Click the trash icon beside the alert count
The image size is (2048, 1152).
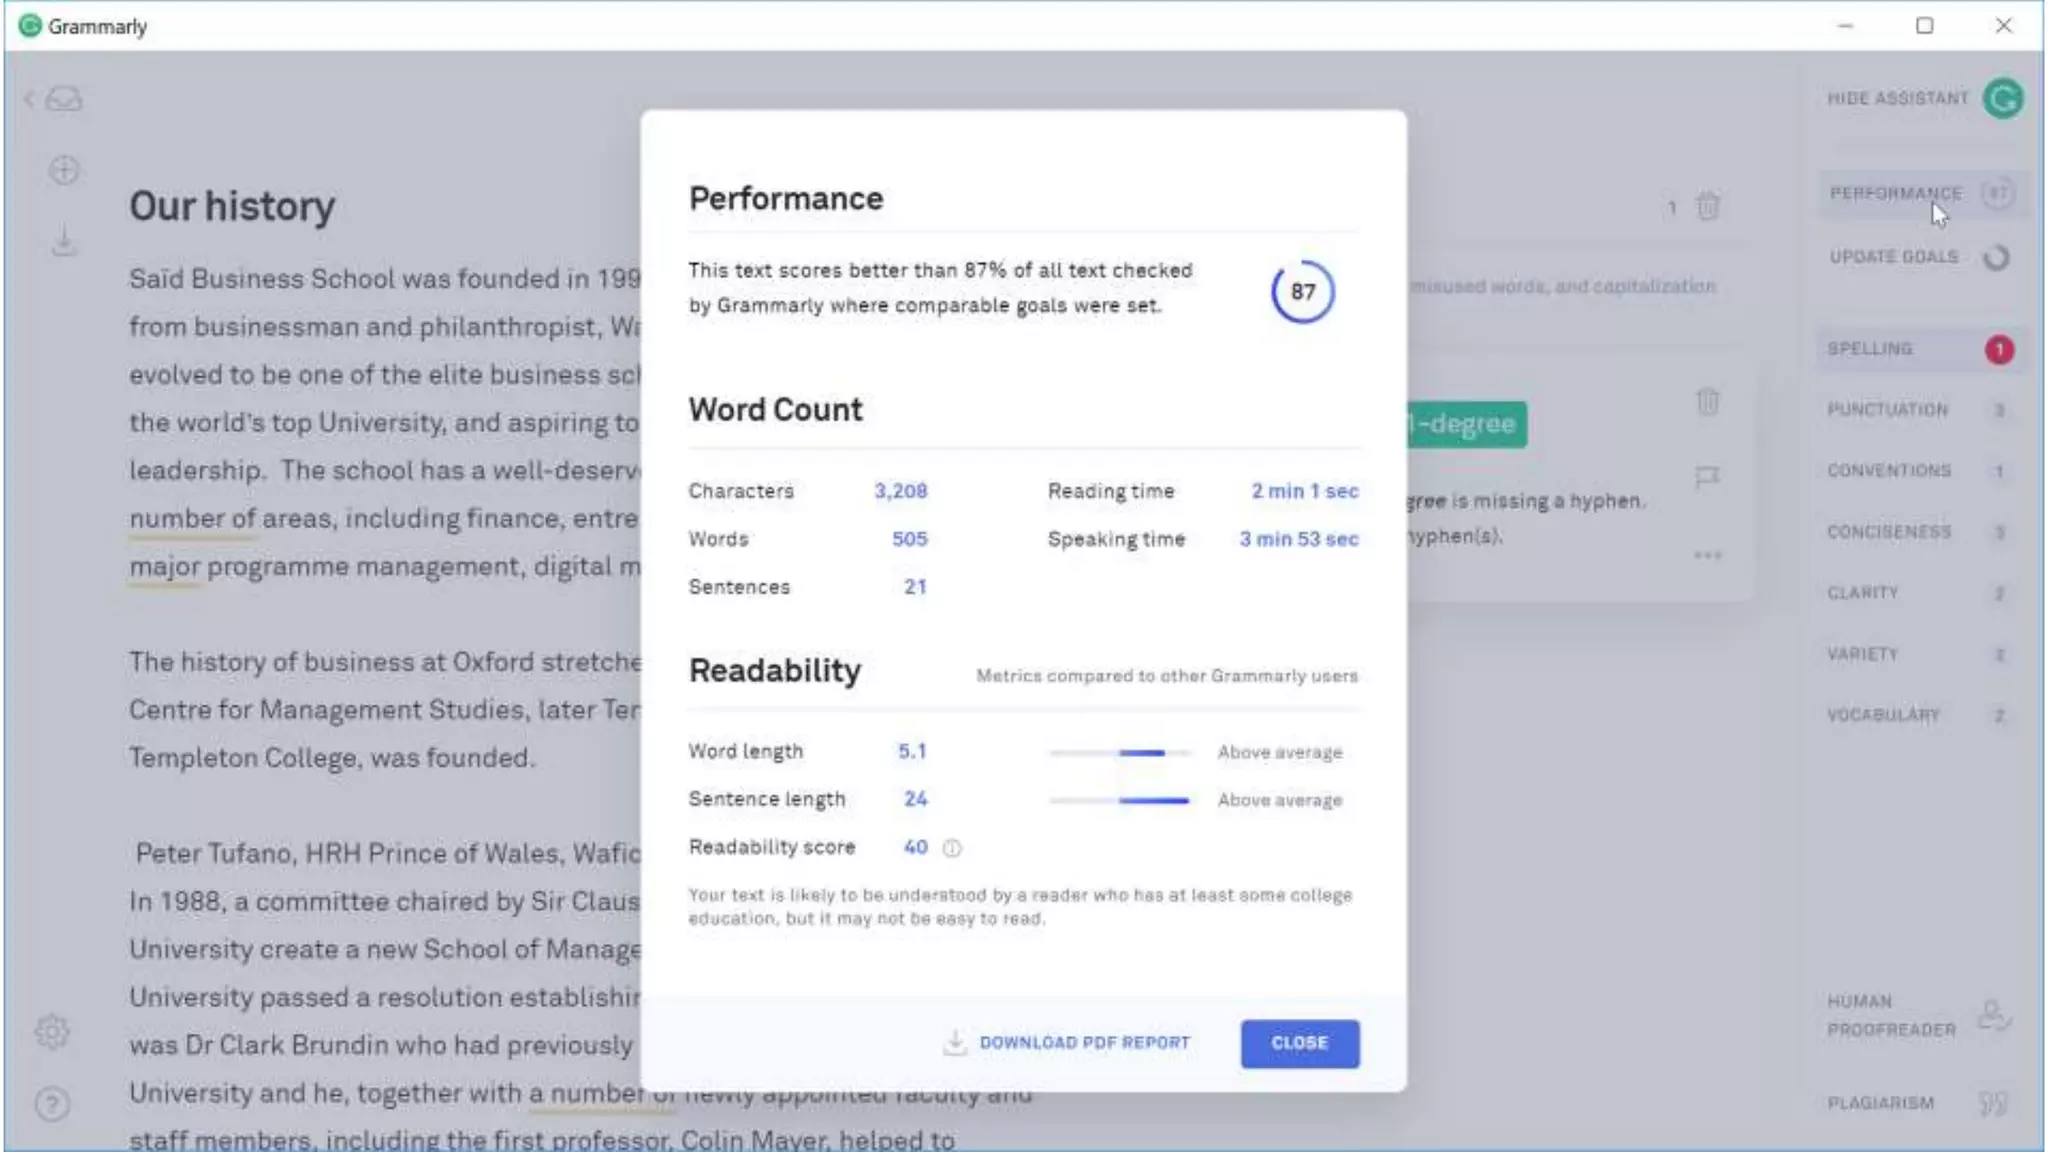(1707, 207)
